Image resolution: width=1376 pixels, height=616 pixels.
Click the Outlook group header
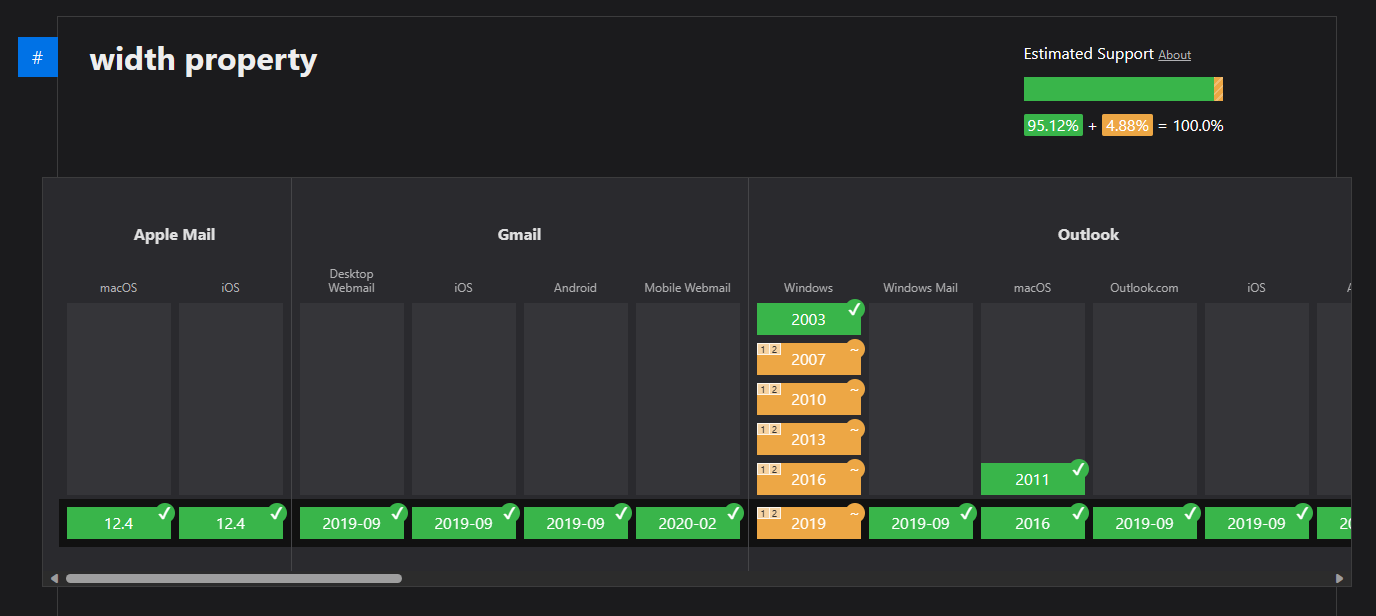click(1089, 235)
